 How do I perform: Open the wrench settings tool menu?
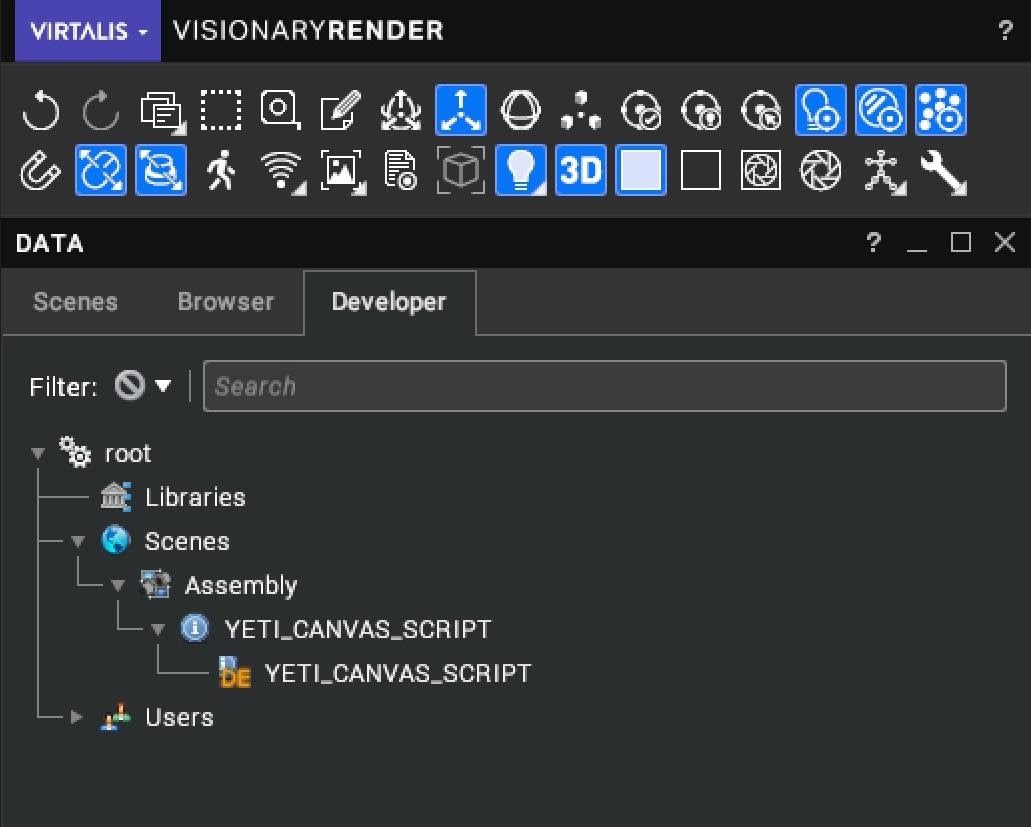(943, 172)
